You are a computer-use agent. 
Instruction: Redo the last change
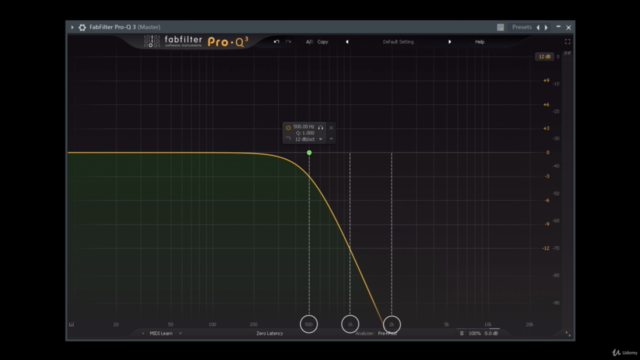pyautogui.click(x=289, y=42)
